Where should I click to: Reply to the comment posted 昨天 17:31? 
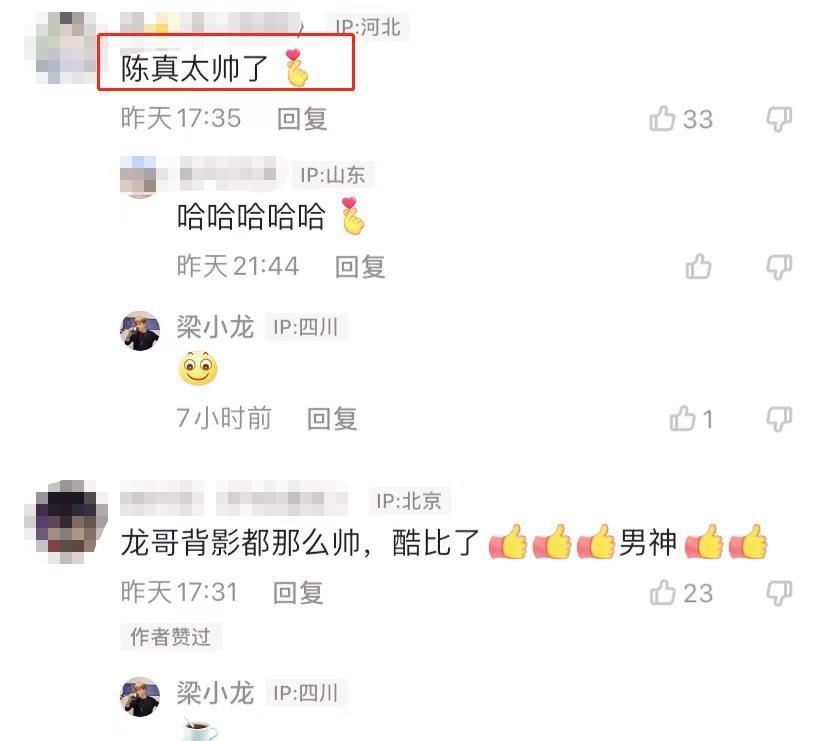pyautogui.click(x=298, y=593)
